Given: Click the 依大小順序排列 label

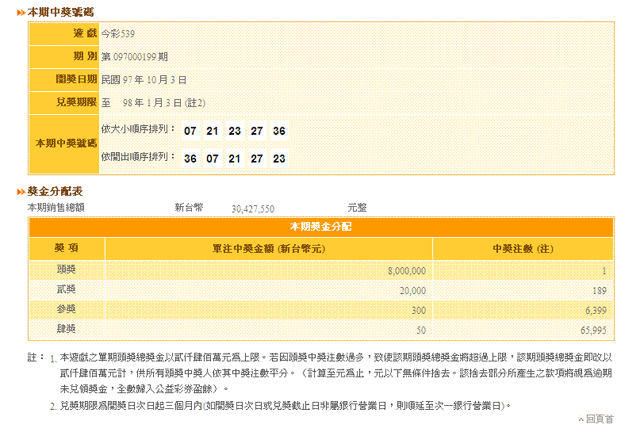Looking at the screenshot, I should pos(138,129).
